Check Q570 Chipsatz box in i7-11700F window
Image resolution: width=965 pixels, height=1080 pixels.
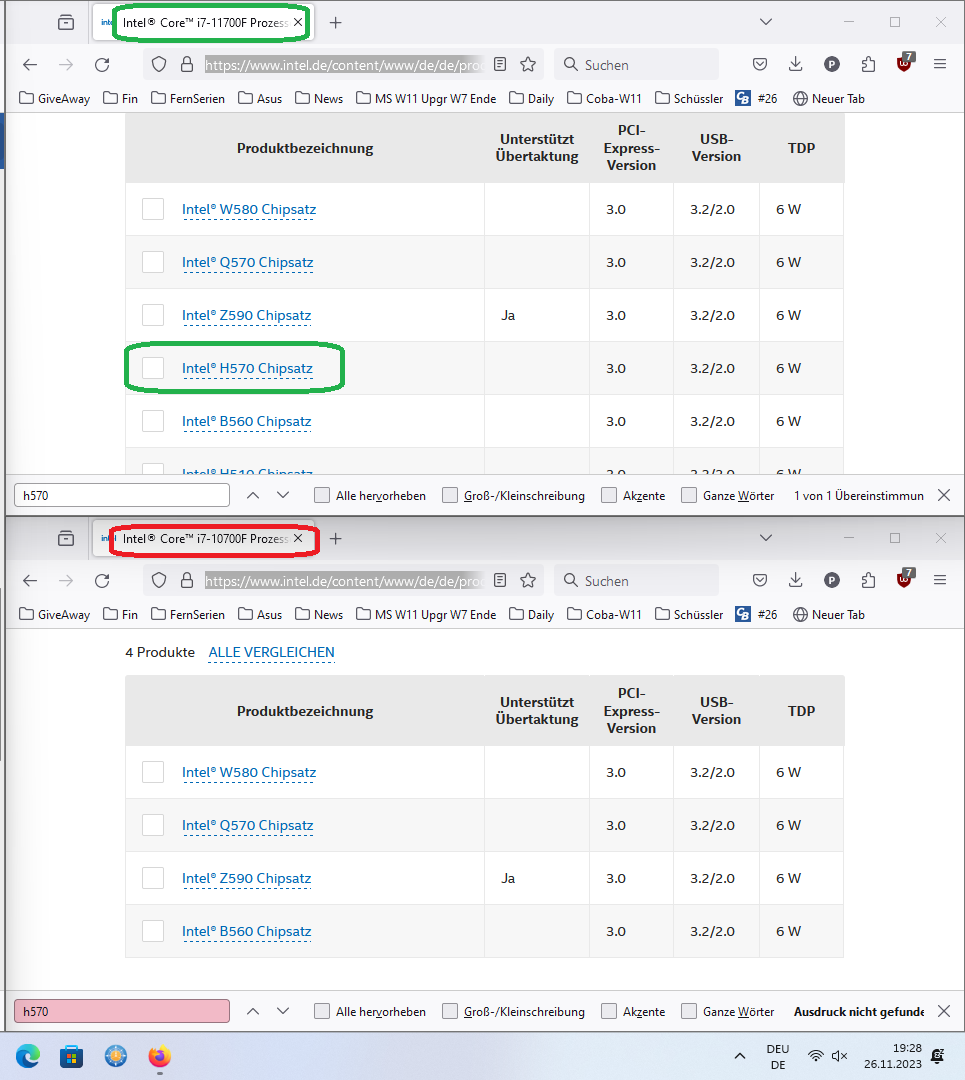153,262
